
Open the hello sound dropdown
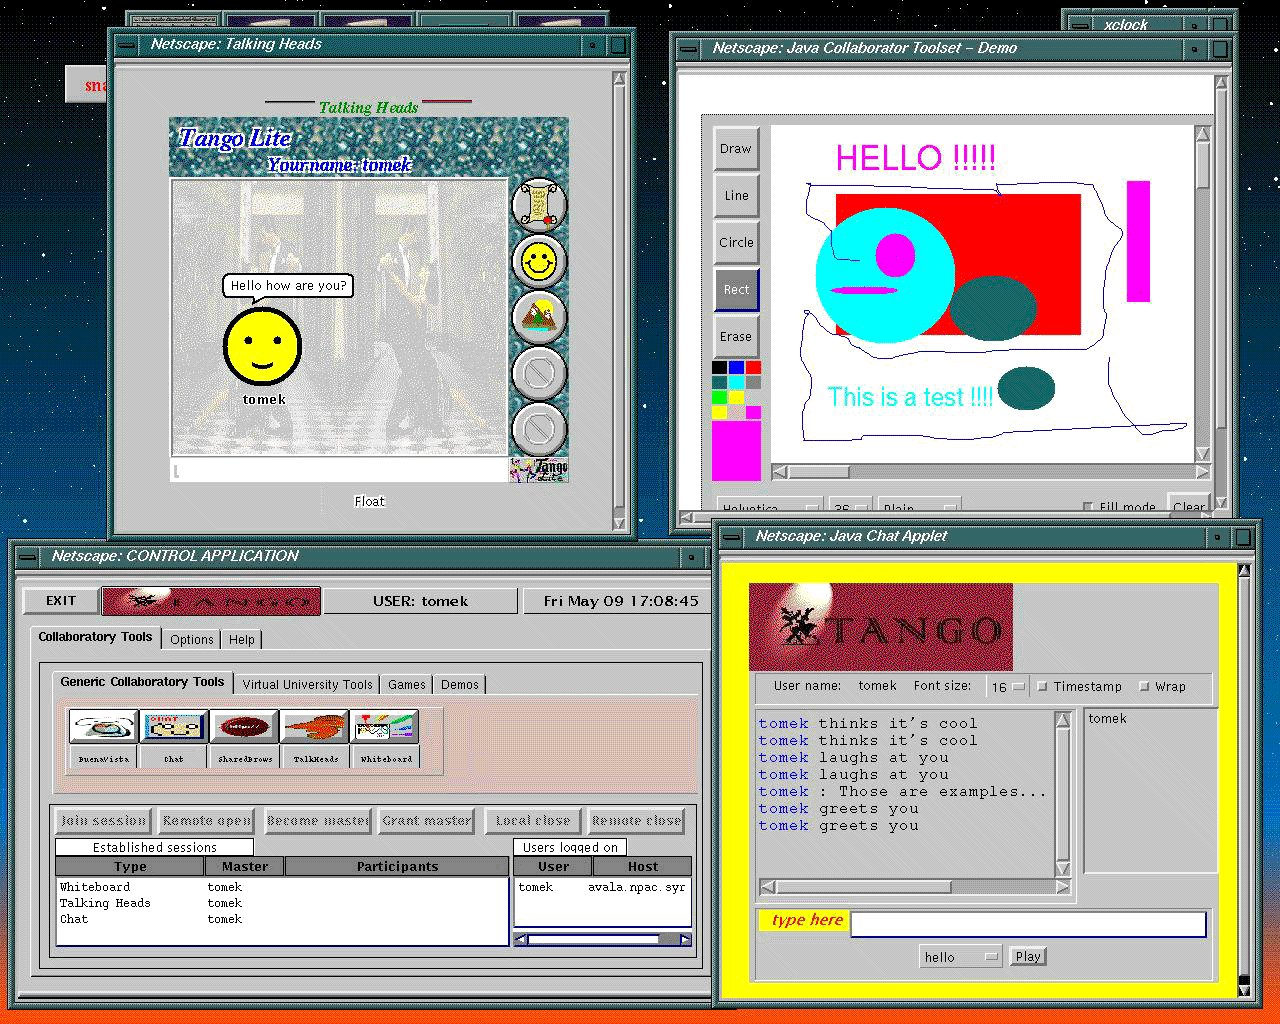[x=960, y=957]
